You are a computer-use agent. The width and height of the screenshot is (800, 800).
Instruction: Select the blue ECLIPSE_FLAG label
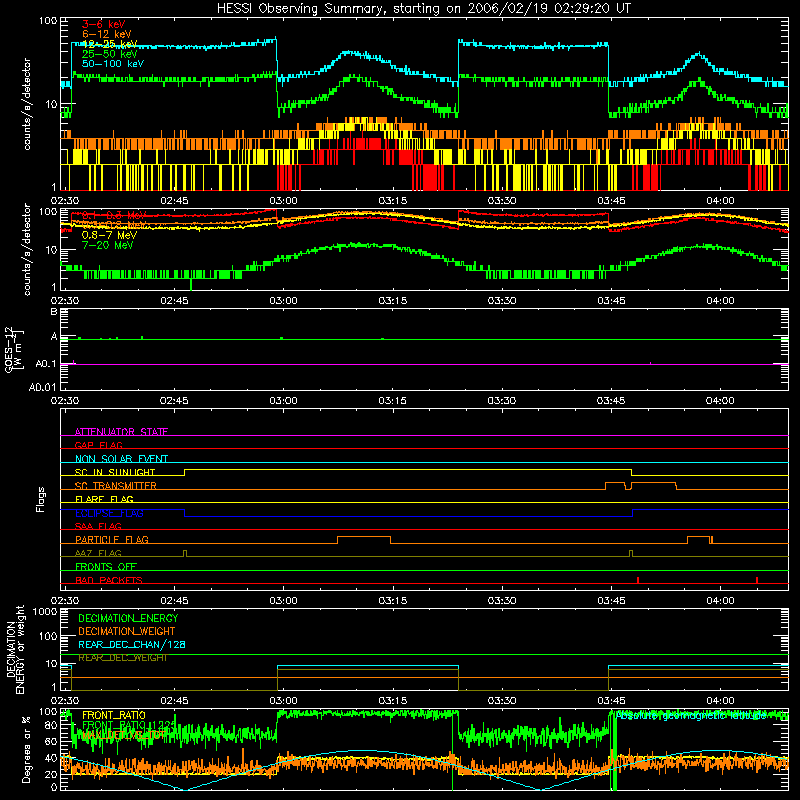point(109,513)
